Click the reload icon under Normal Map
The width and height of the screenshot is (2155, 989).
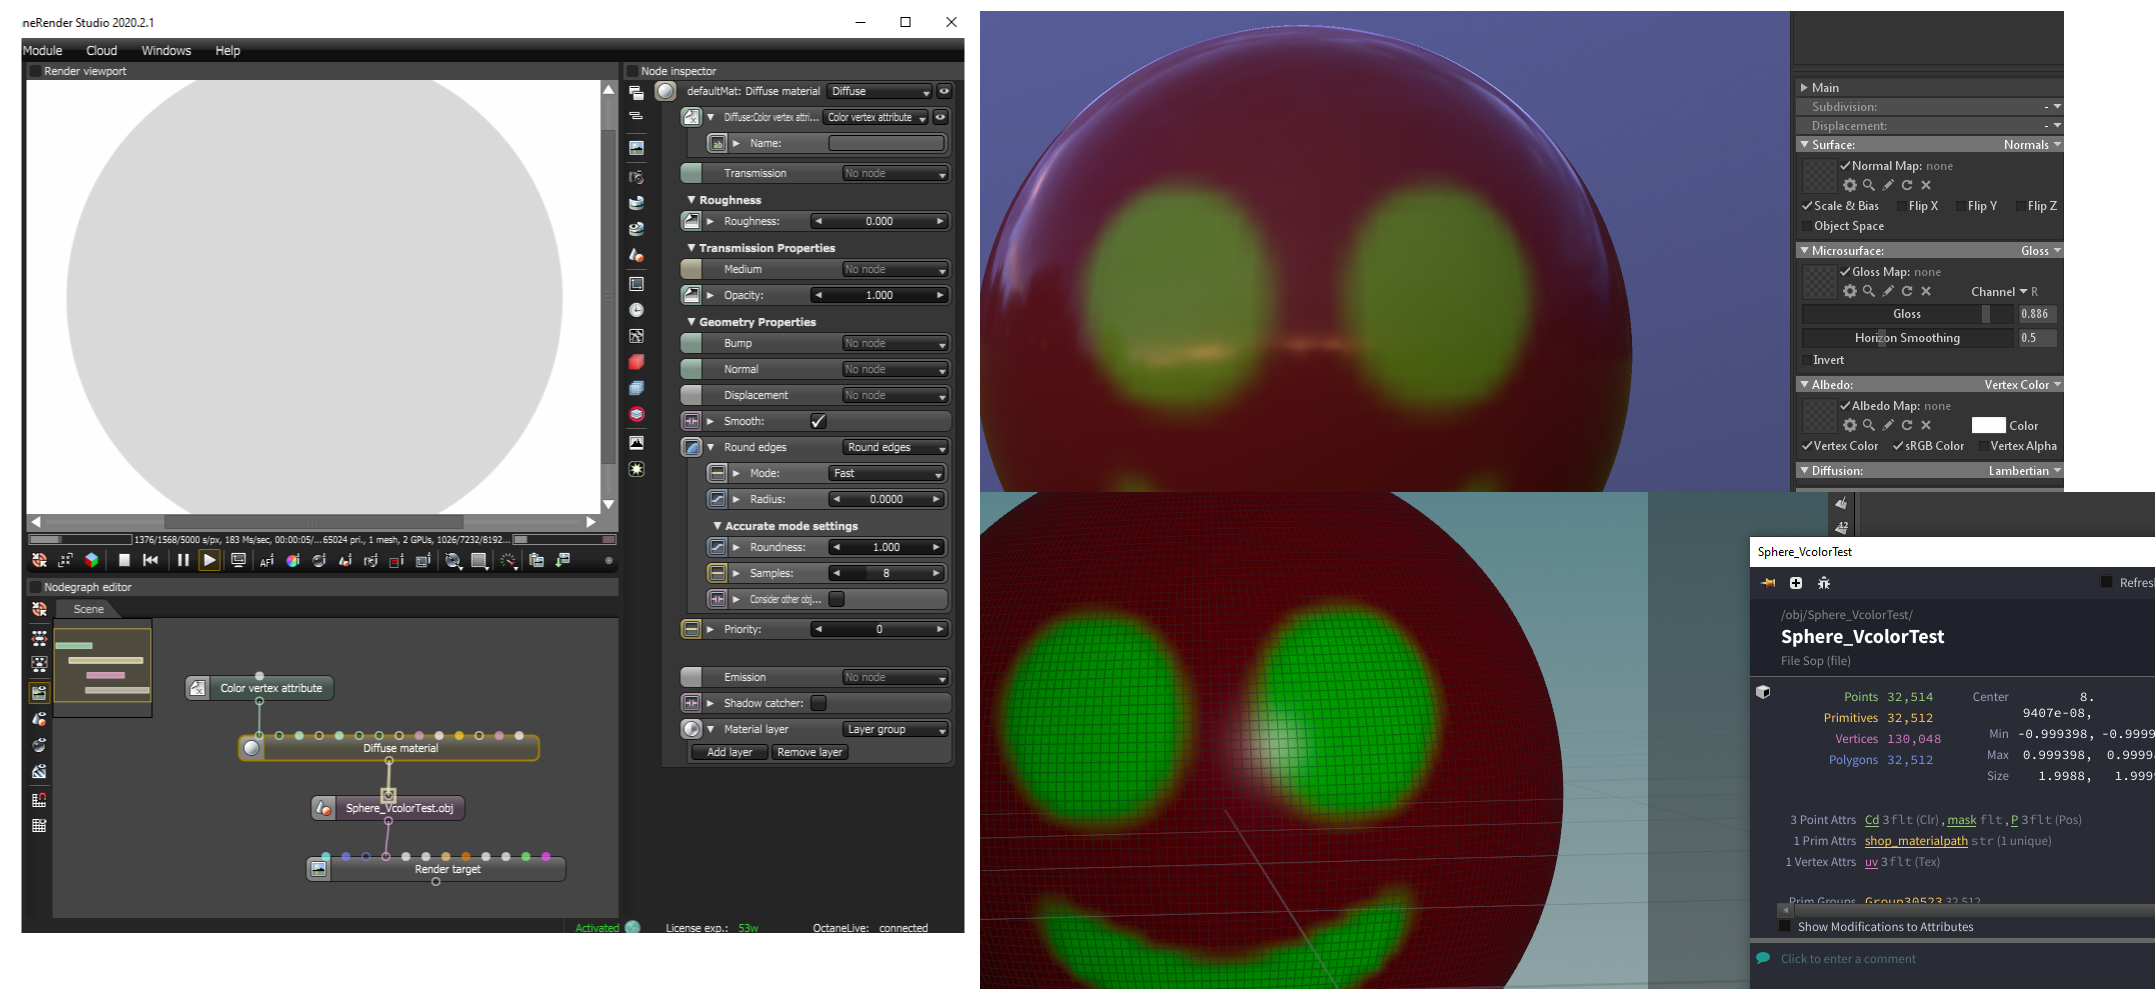click(x=1907, y=185)
